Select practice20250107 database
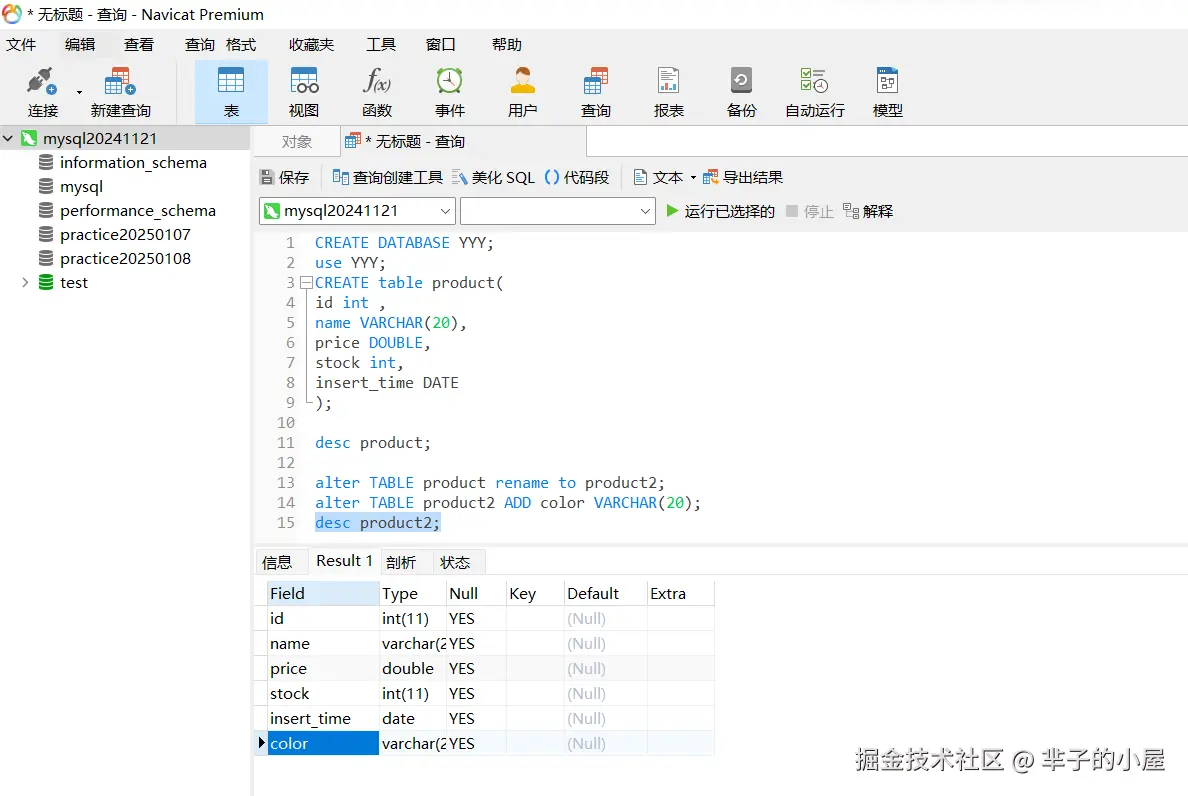 125,235
